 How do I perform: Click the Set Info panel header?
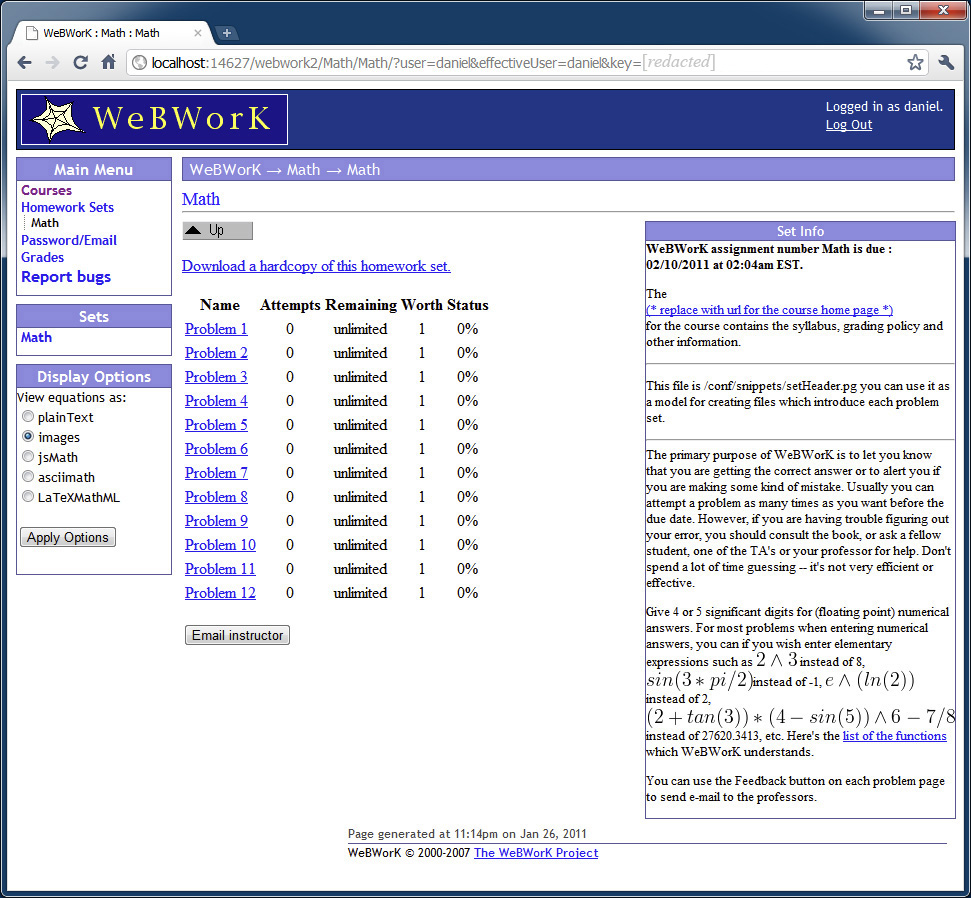click(x=800, y=231)
